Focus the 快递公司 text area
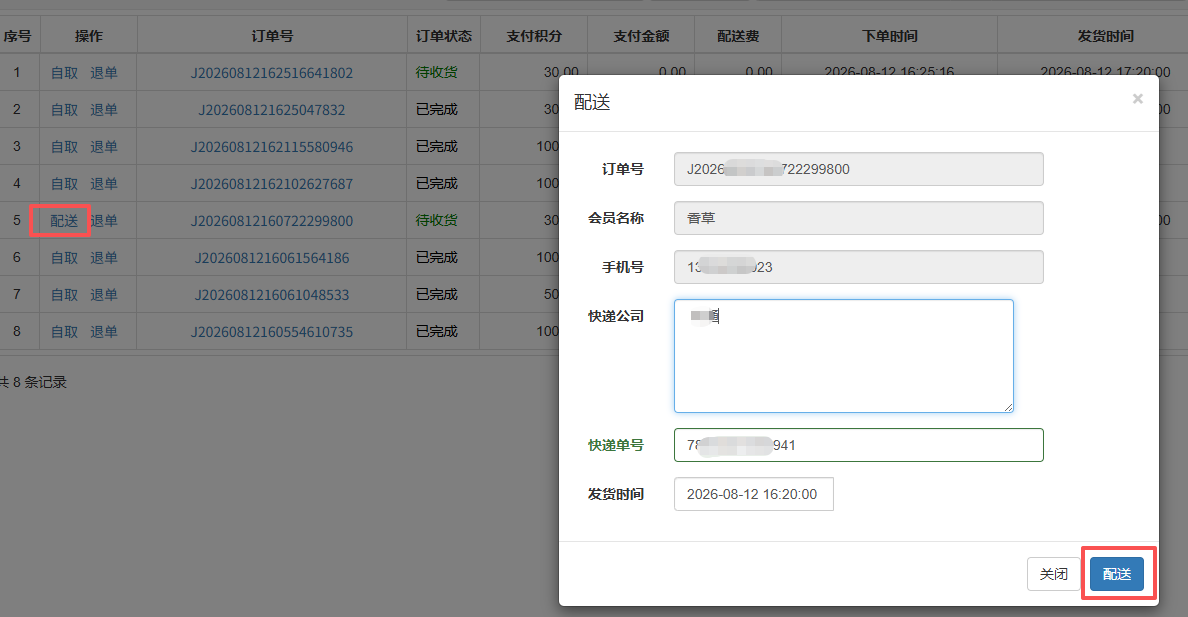The image size is (1188, 617). (843, 356)
